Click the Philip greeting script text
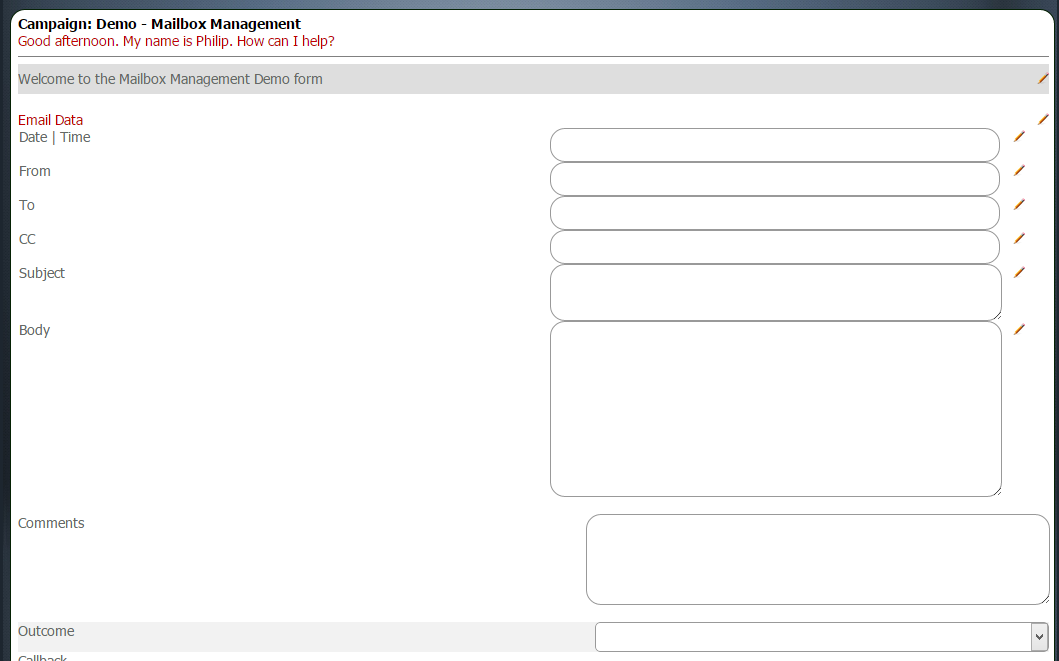Image resolution: width=1059 pixels, height=661 pixels. (177, 41)
